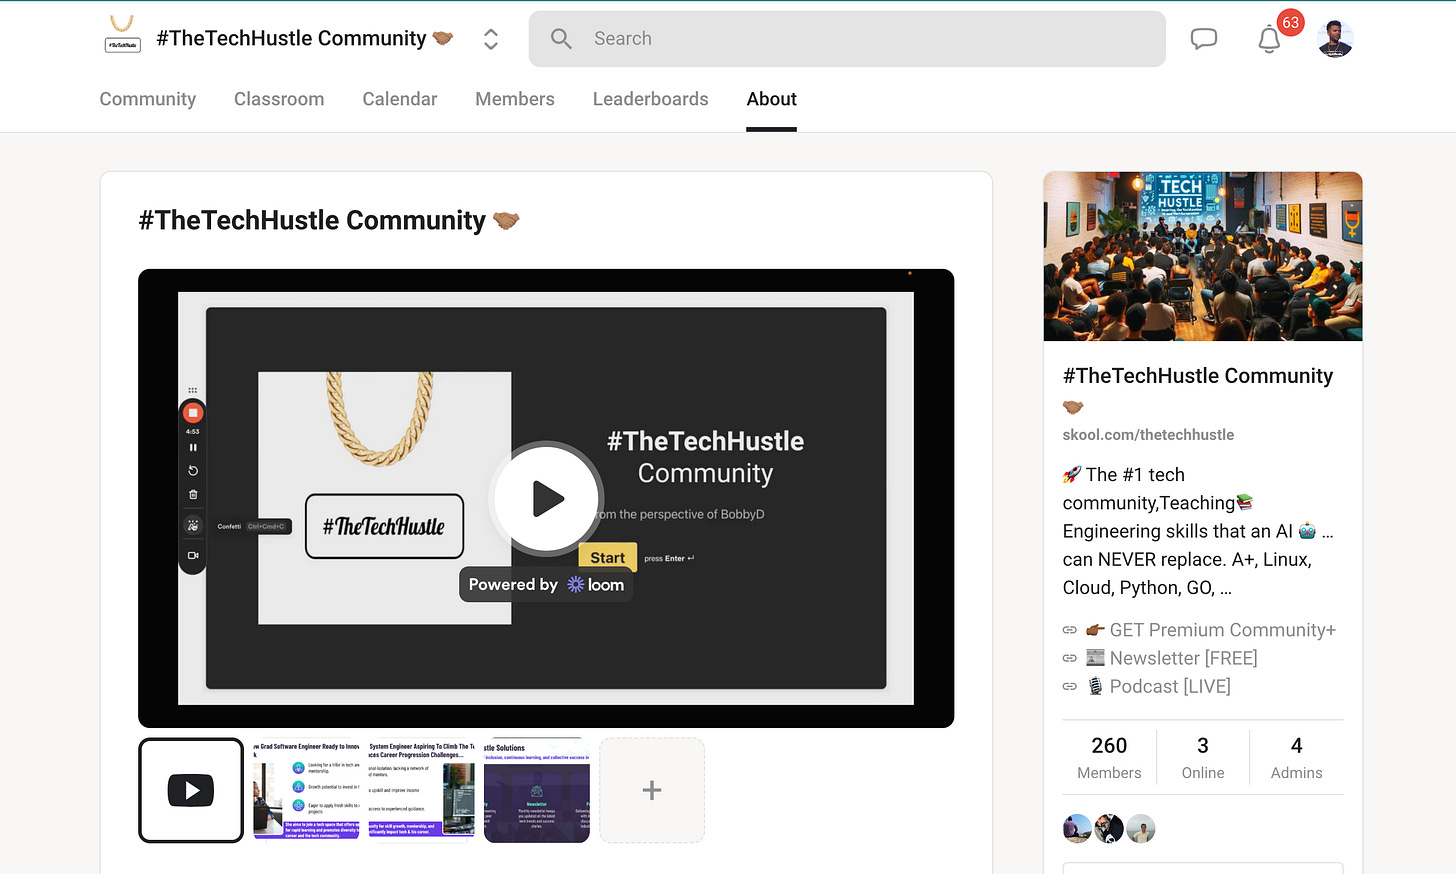Screen dimensions: 1456x874
Task: Open notifications bell with 63 badge
Action: pos(1270,39)
